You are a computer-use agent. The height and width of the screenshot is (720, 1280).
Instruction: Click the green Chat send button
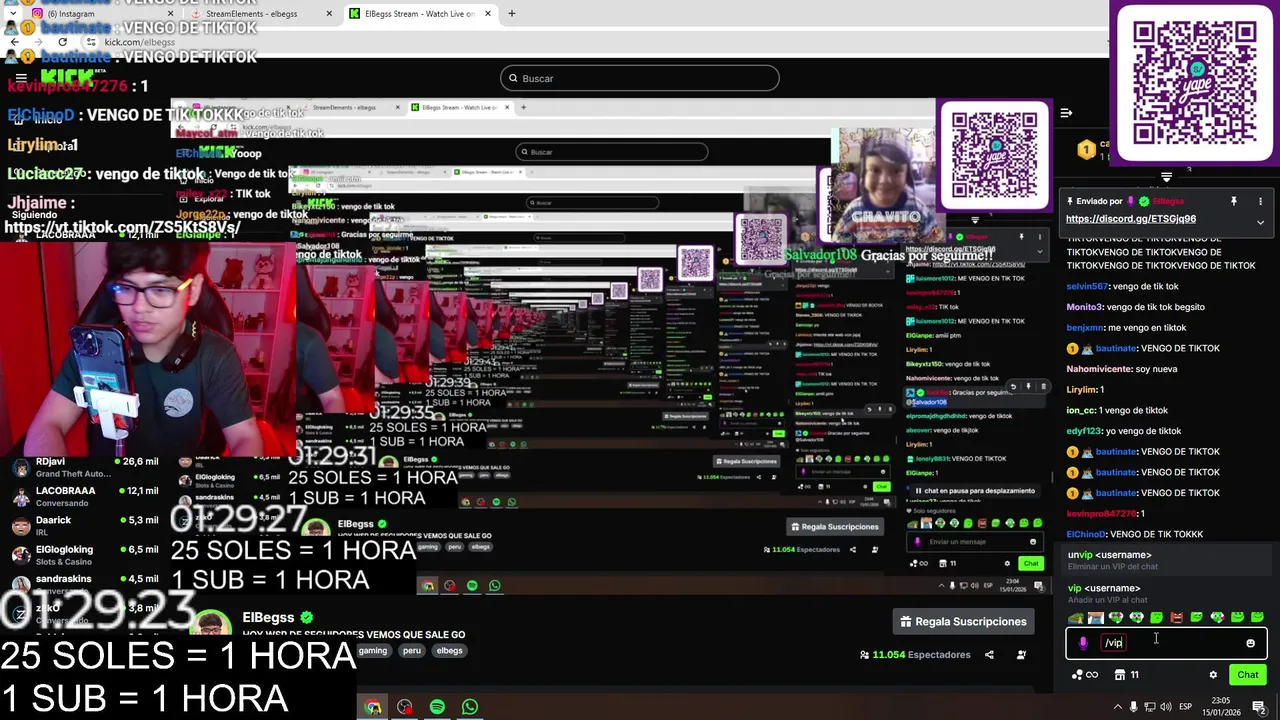point(1247,675)
